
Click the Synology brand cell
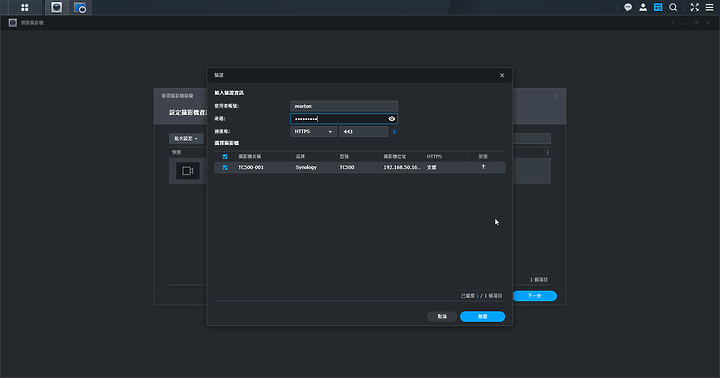tap(306, 168)
